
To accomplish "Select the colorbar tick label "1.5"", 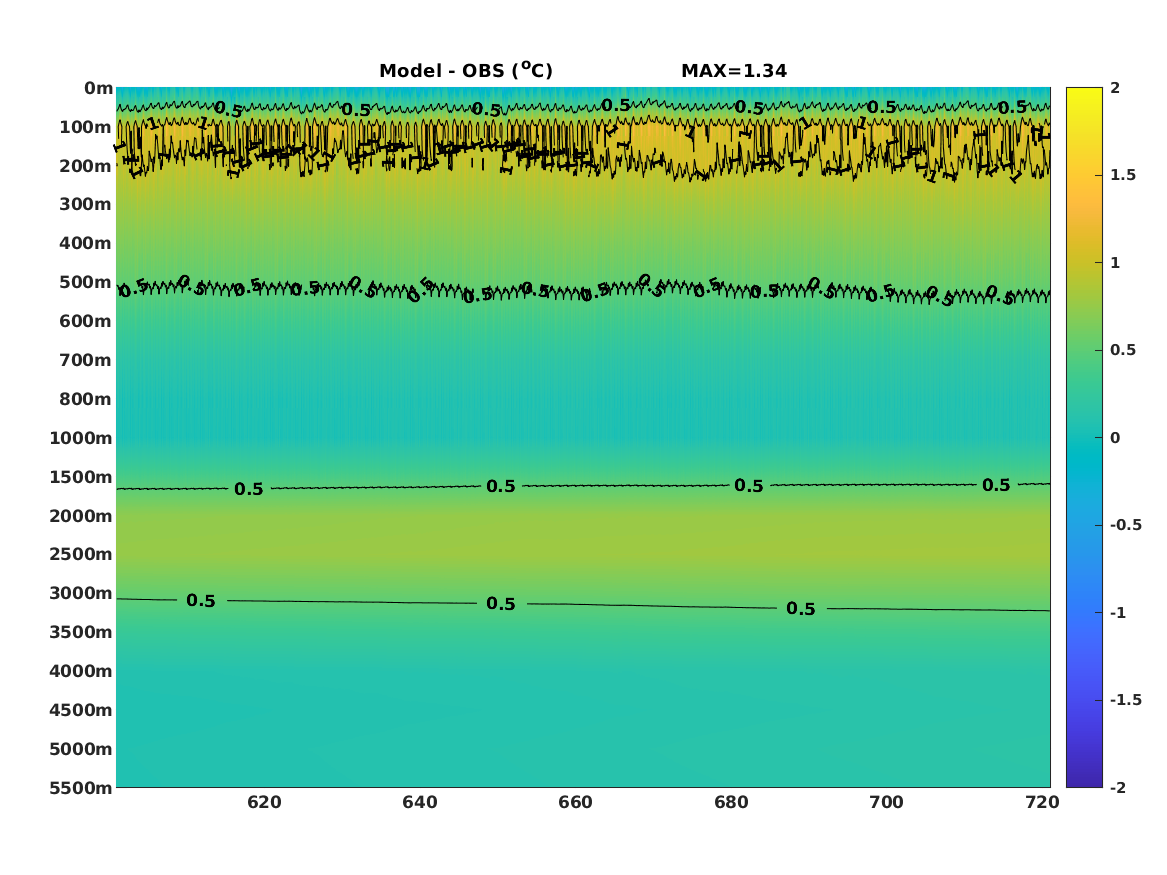I will point(1123,175).
